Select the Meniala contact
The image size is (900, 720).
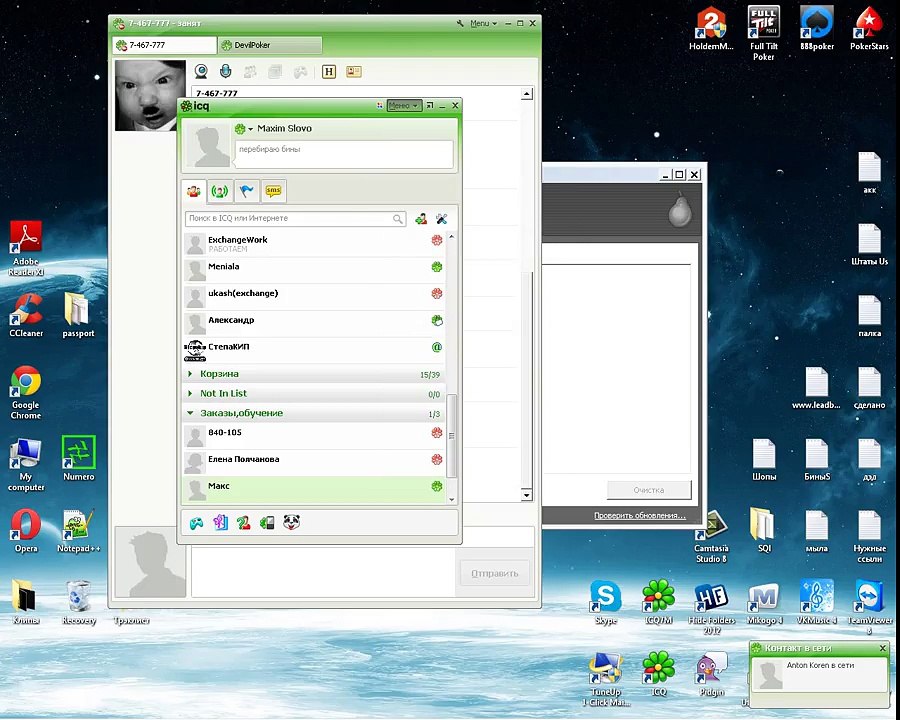pos(314,270)
